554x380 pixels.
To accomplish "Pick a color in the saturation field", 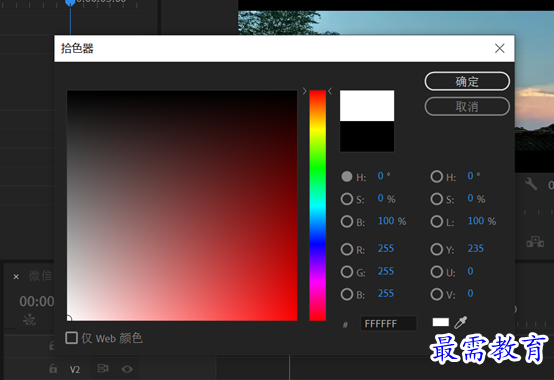I will coord(182,206).
